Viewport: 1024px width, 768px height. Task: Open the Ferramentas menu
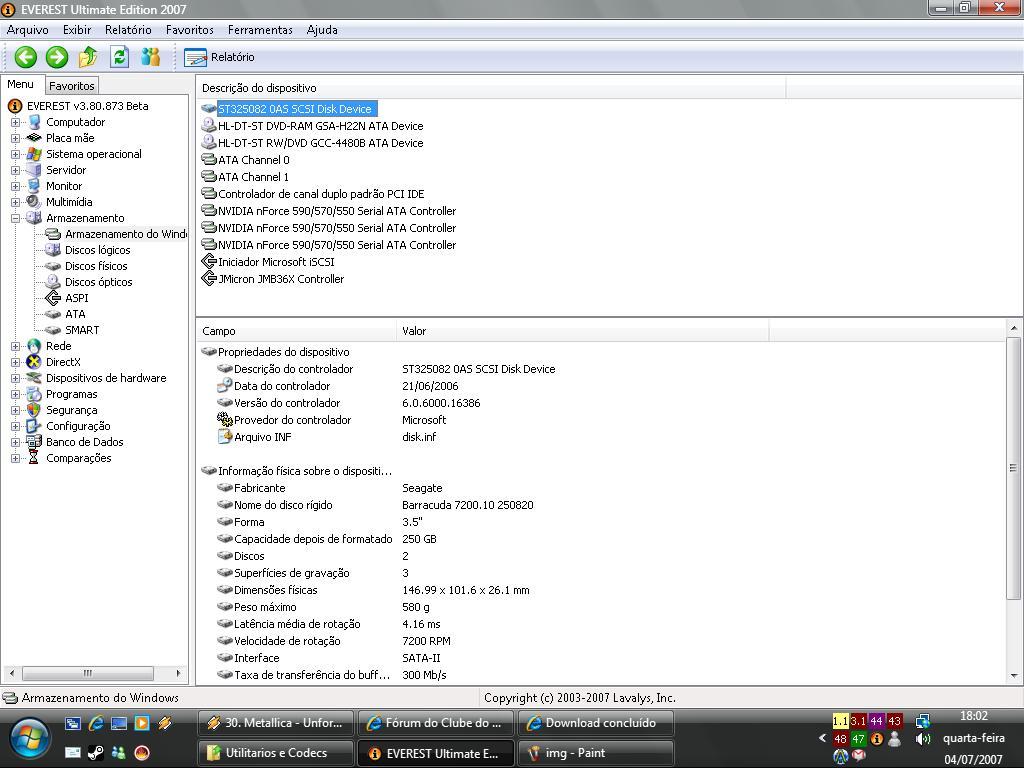tap(260, 30)
